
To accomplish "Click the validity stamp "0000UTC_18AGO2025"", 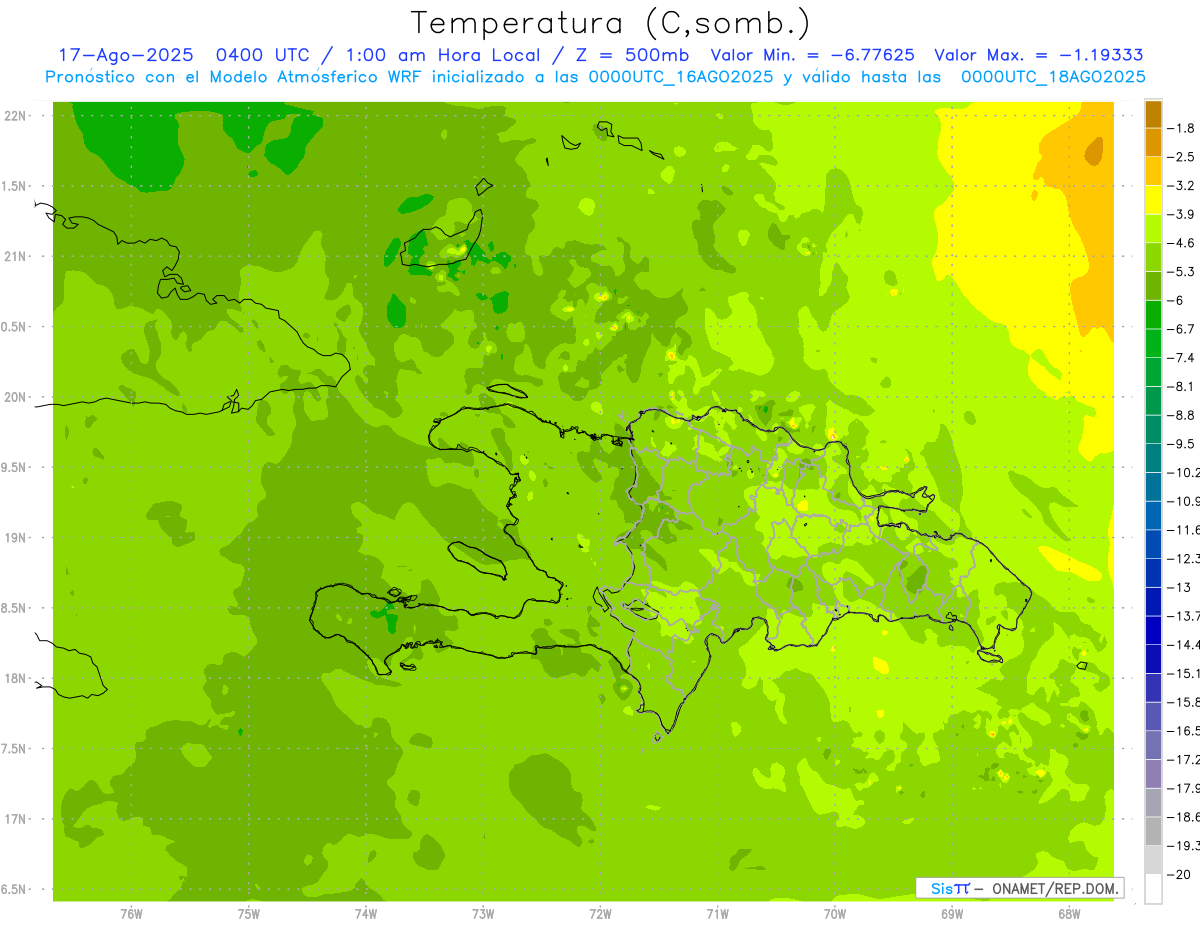I will click(x=1053, y=77).
